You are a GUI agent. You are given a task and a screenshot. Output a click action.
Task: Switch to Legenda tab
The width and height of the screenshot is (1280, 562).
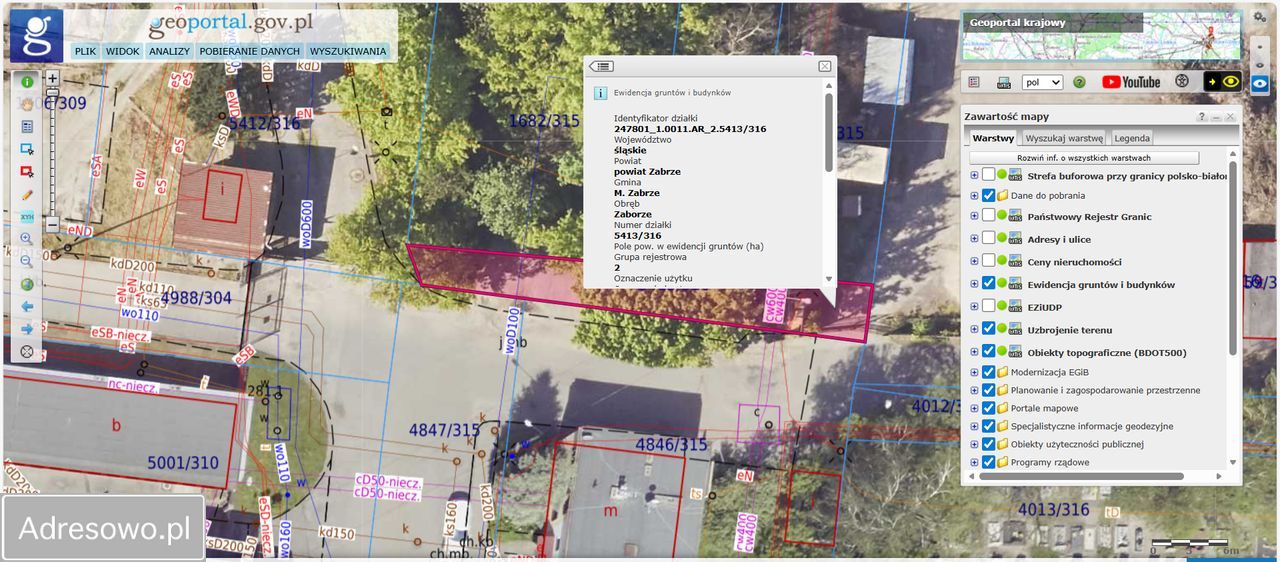coord(1132,138)
